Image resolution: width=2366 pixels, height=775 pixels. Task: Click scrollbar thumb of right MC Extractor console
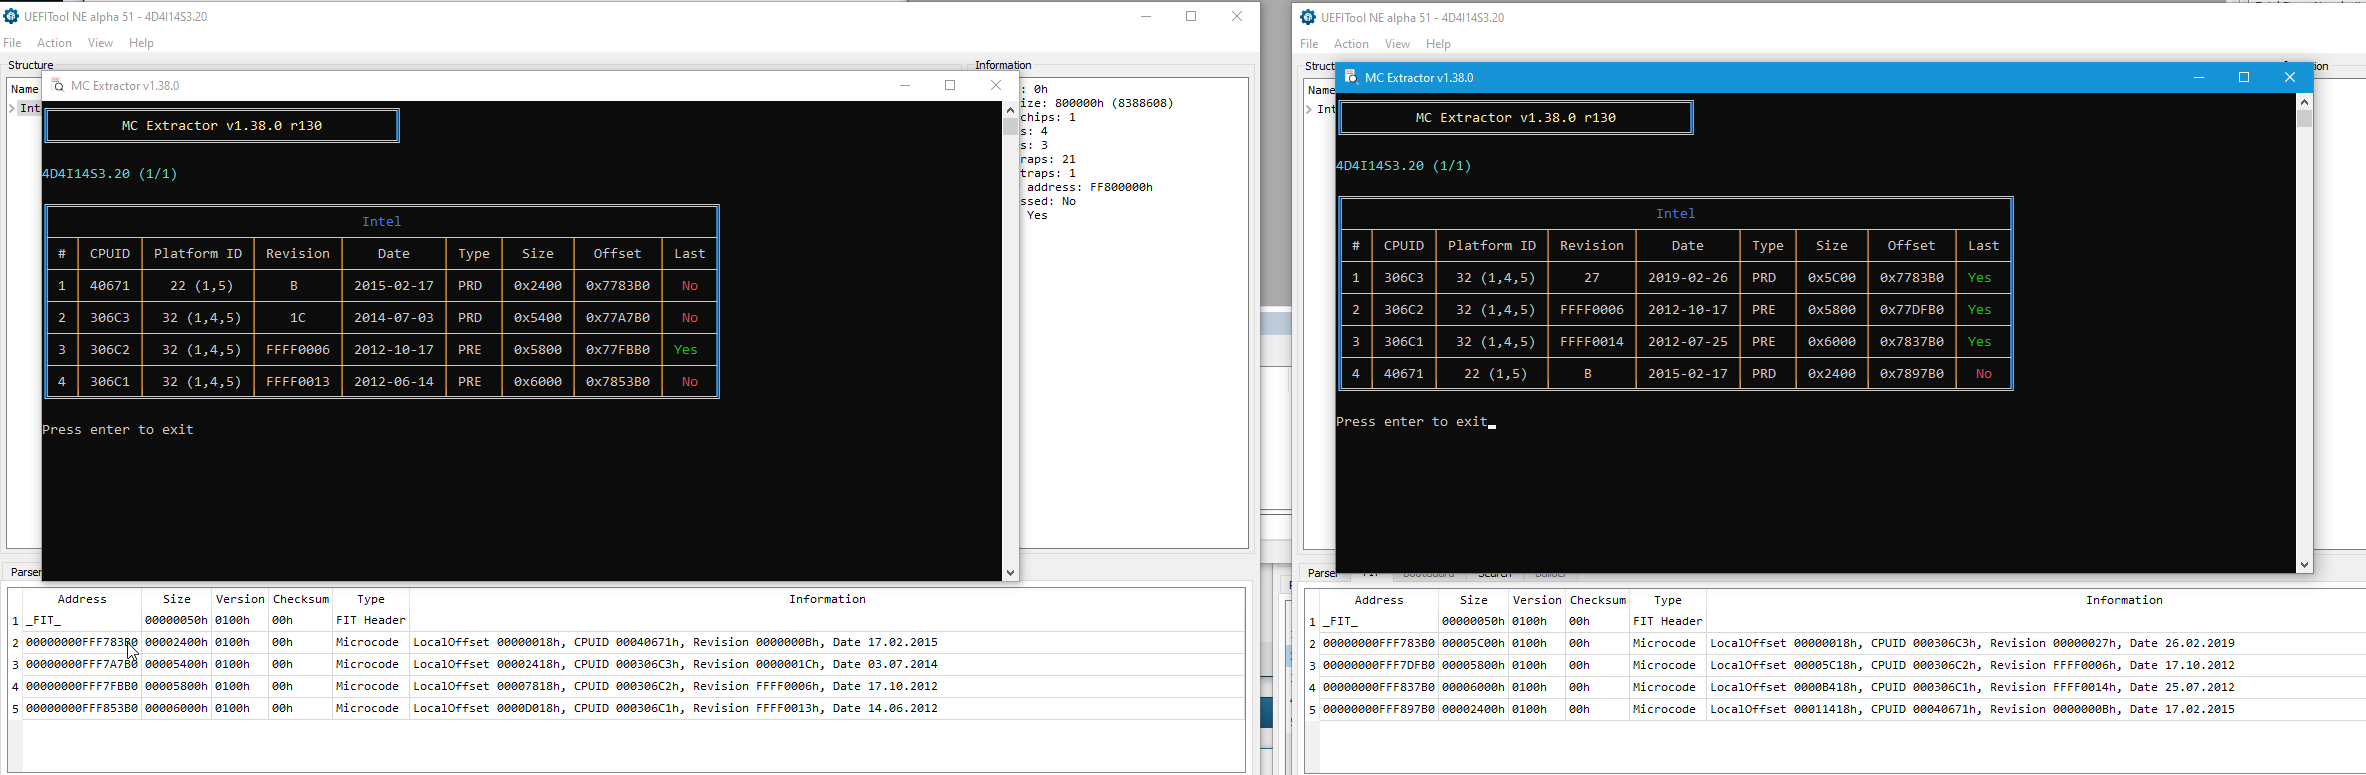tap(2304, 118)
